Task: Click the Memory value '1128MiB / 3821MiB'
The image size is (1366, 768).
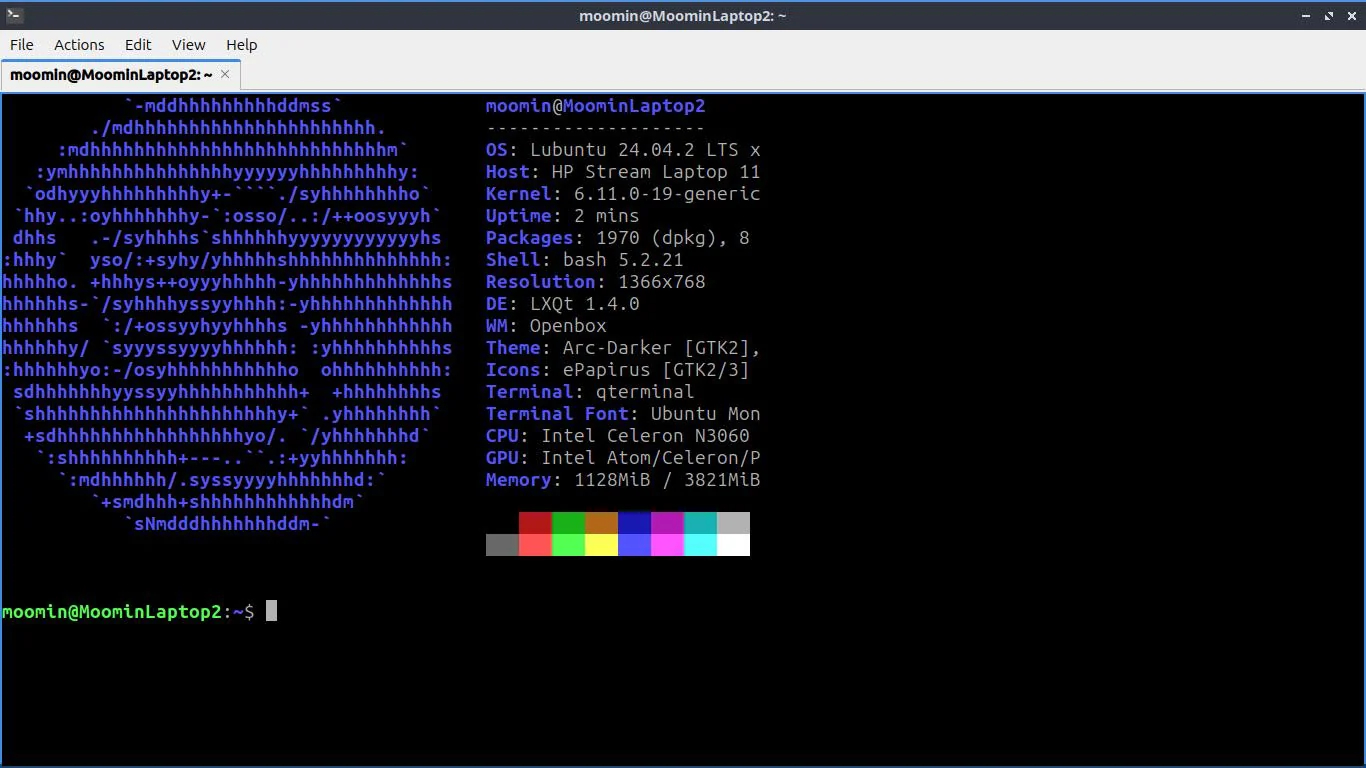Action: click(667, 480)
